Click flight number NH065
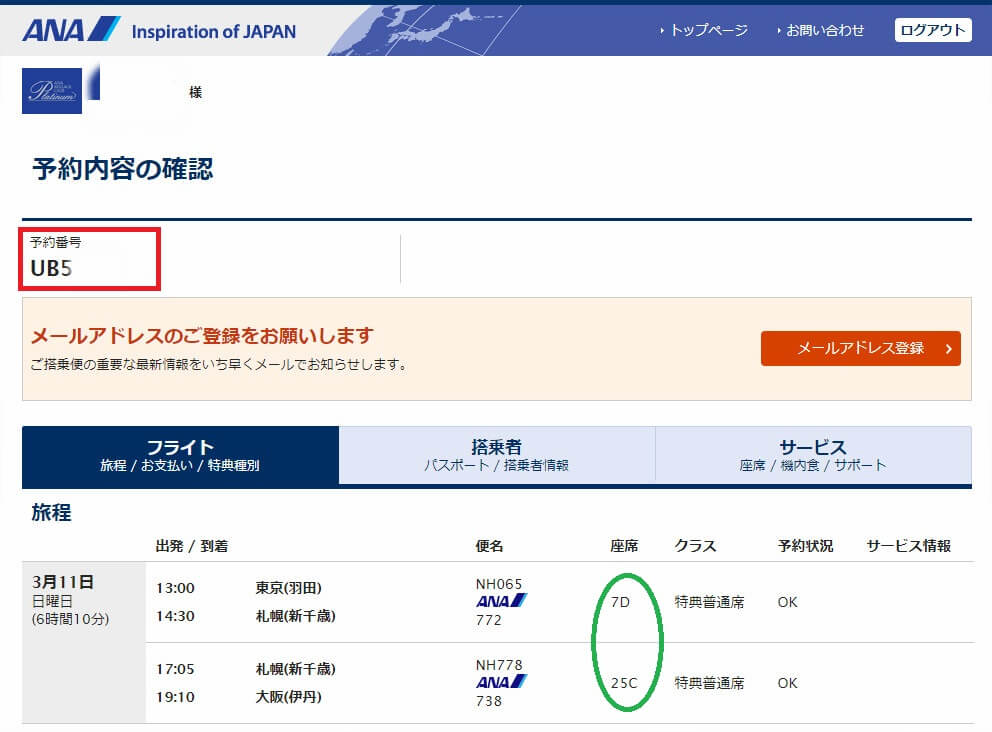Image resolution: width=992 pixels, height=732 pixels. pos(499,584)
